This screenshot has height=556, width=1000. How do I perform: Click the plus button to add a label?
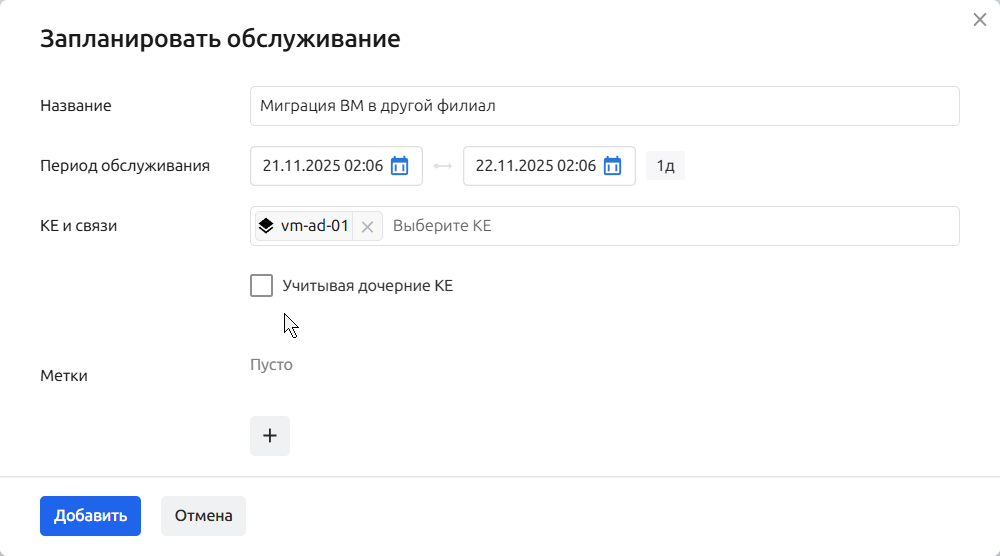(269, 436)
